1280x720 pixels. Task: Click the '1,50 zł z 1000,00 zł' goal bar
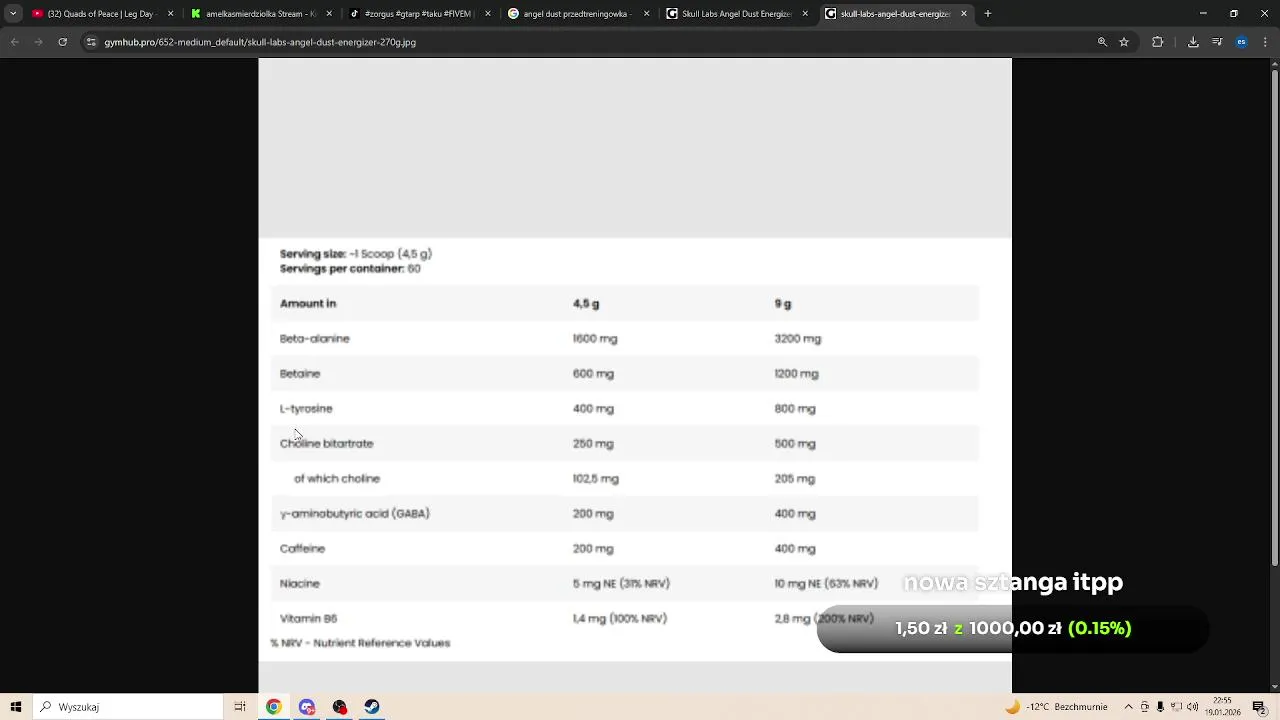click(x=1013, y=629)
